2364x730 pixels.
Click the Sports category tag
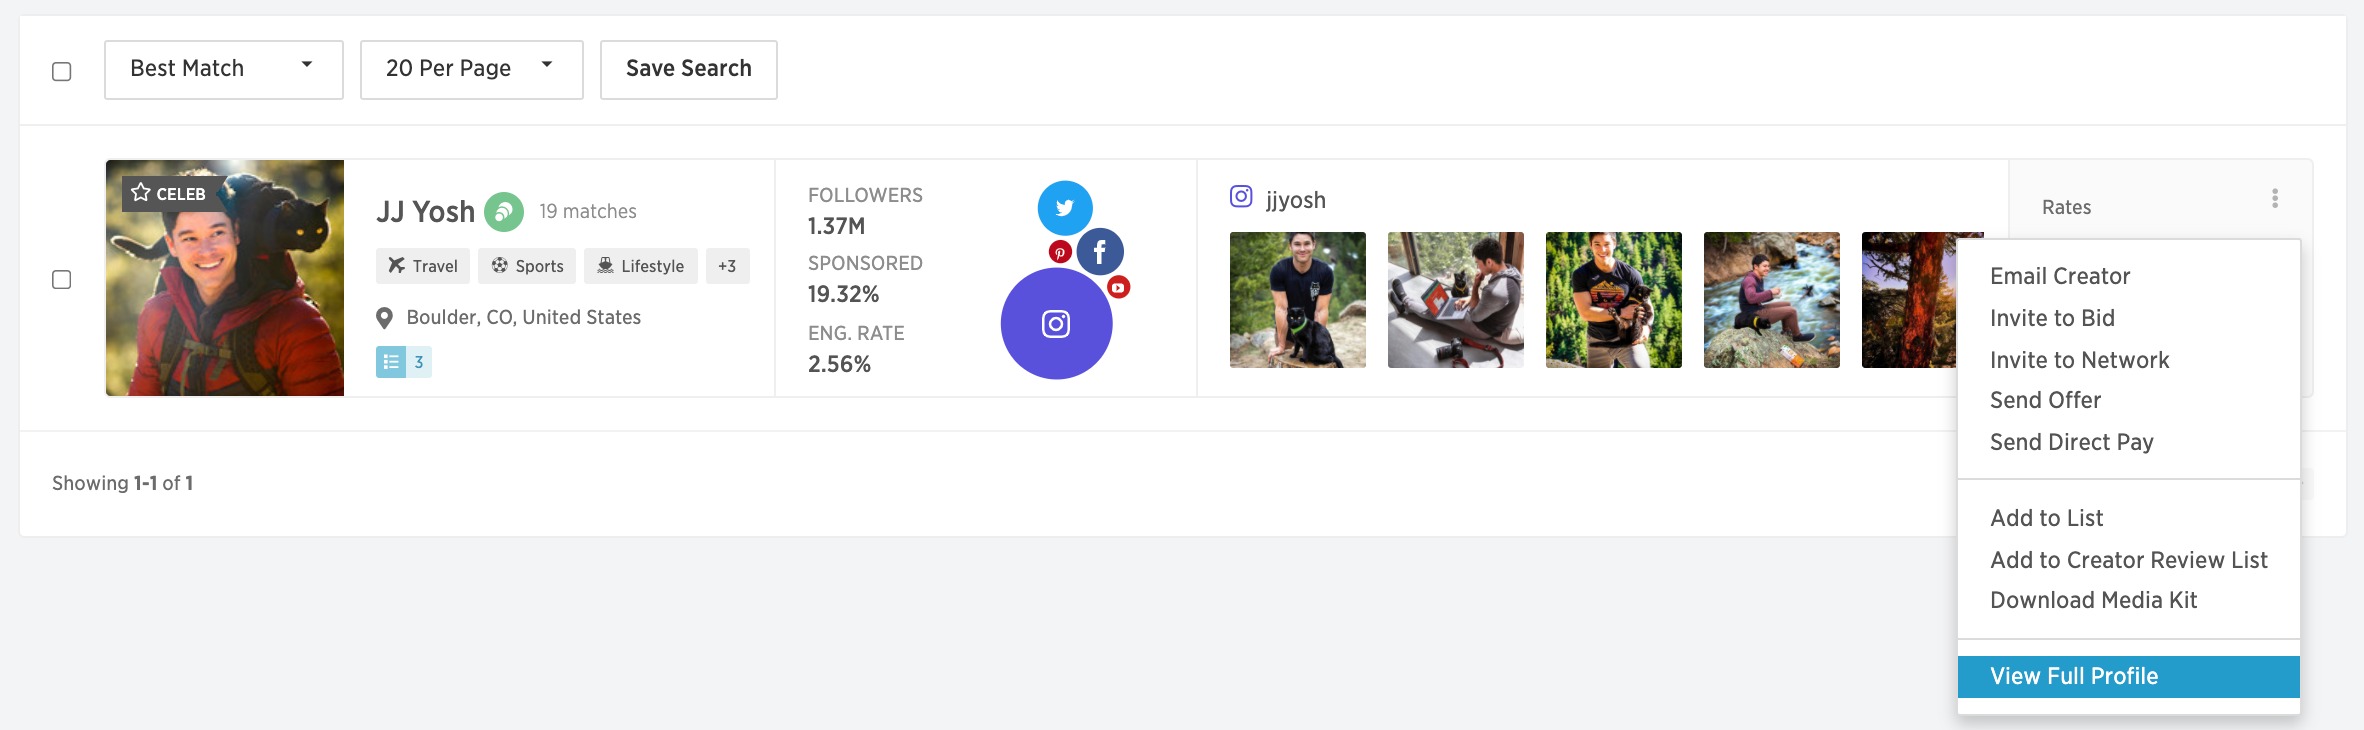[x=527, y=266]
